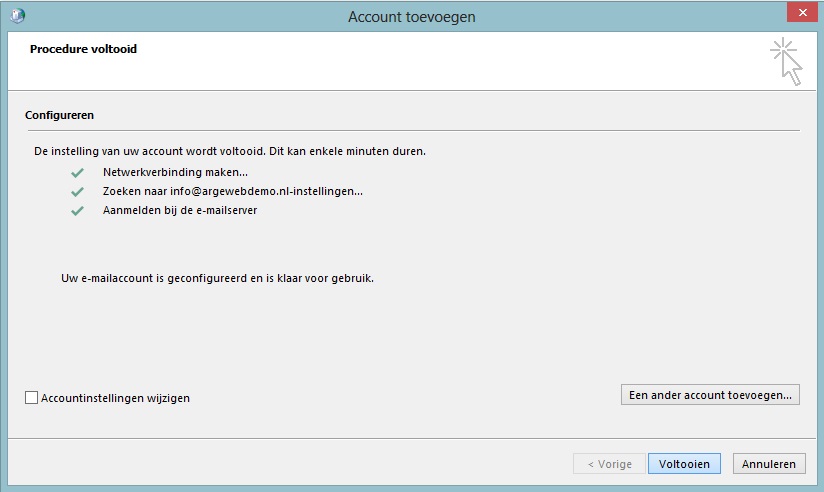The width and height of the screenshot is (824, 492).
Task: Click the checkmark beside Aanmelden bij de e-mailserver
Action: (x=77, y=211)
